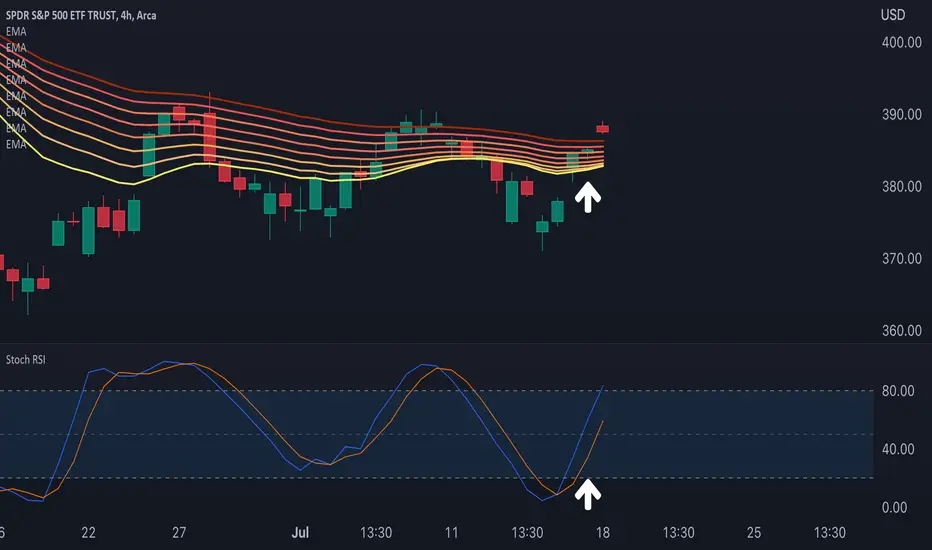Click the 370.00 price axis label
The width and height of the screenshot is (932, 550).
click(902, 259)
